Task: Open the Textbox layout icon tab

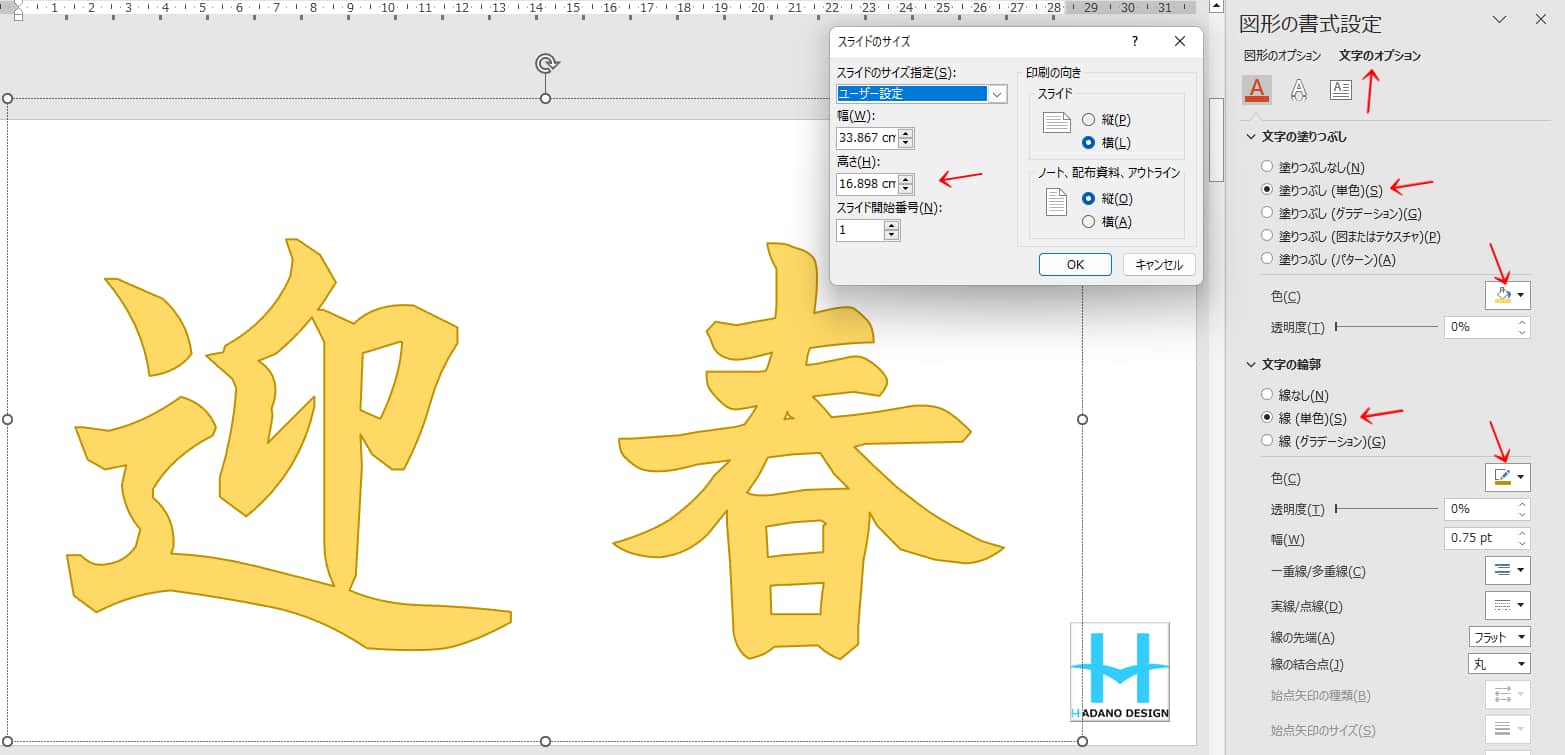Action: (1340, 90)
